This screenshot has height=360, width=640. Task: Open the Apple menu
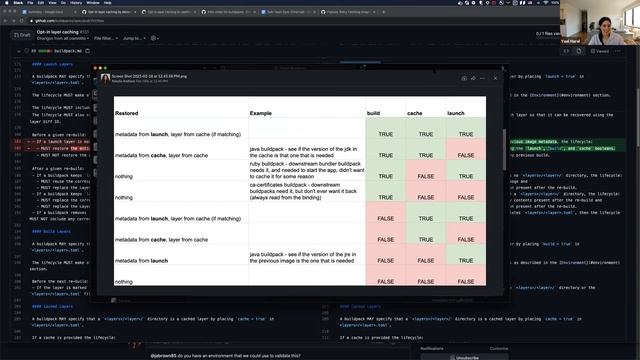pos(7,2)
